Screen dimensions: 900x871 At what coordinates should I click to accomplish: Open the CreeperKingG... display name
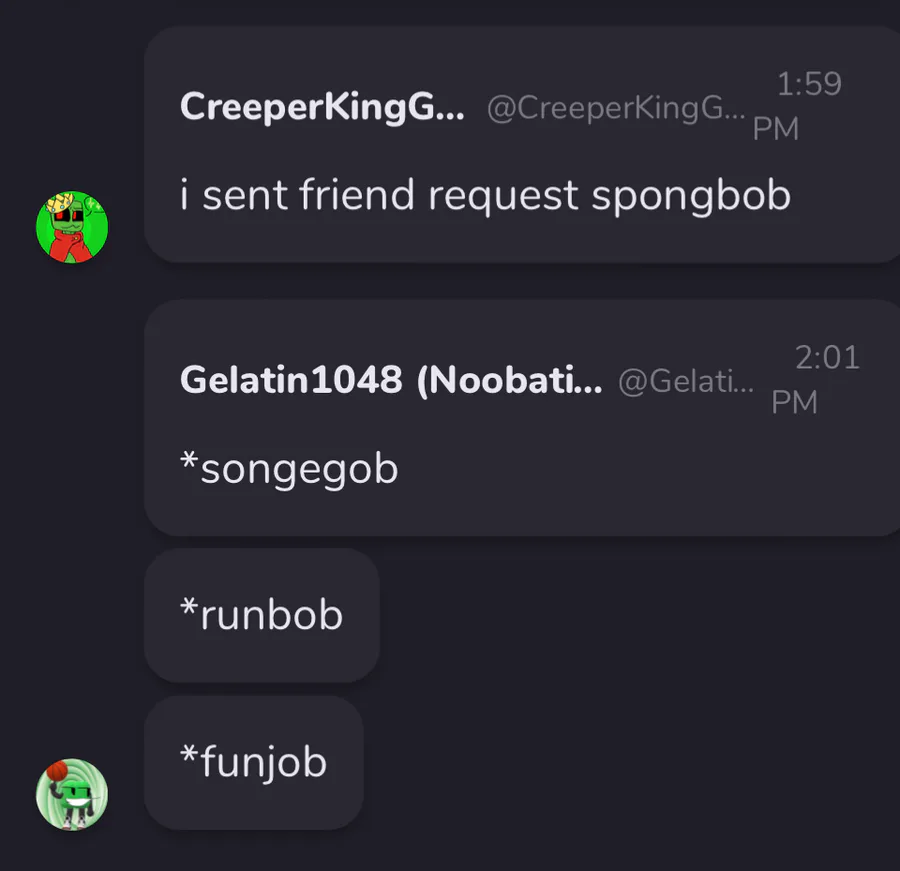321,107
